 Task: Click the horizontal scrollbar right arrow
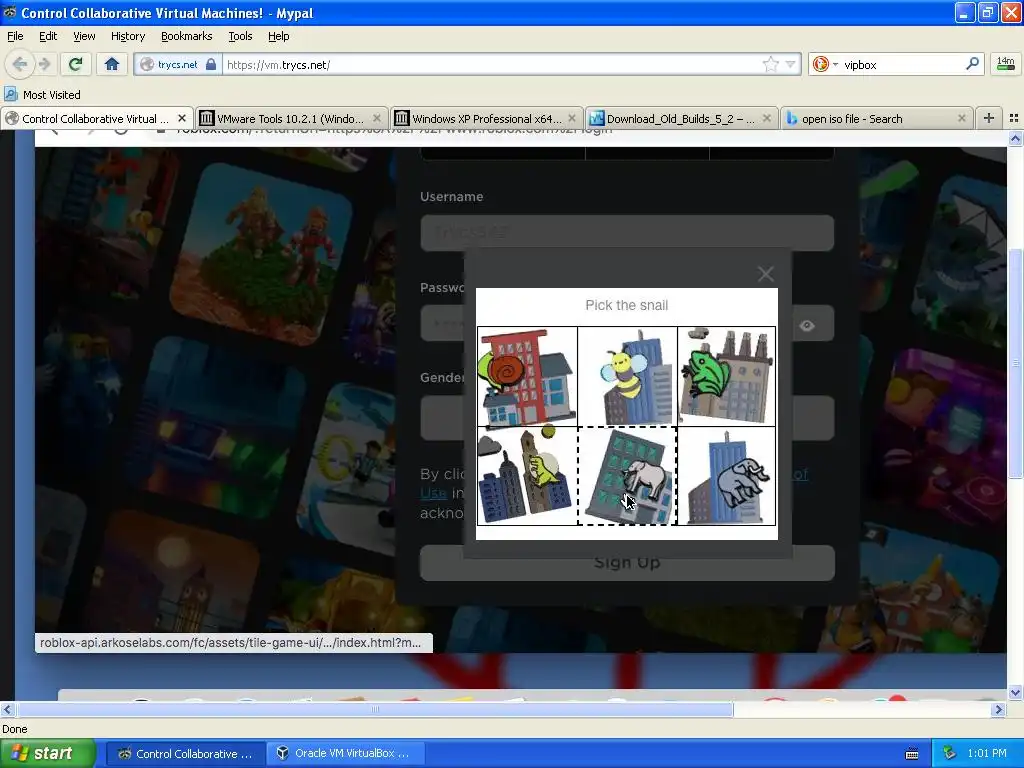(x=999, y=709)
